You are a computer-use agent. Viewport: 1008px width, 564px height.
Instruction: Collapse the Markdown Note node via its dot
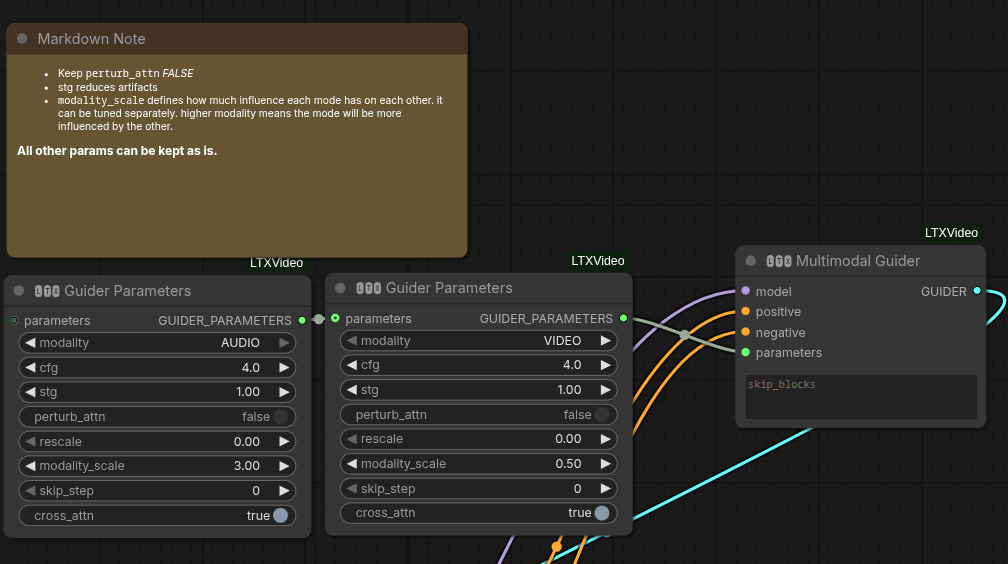coord(22,39)
